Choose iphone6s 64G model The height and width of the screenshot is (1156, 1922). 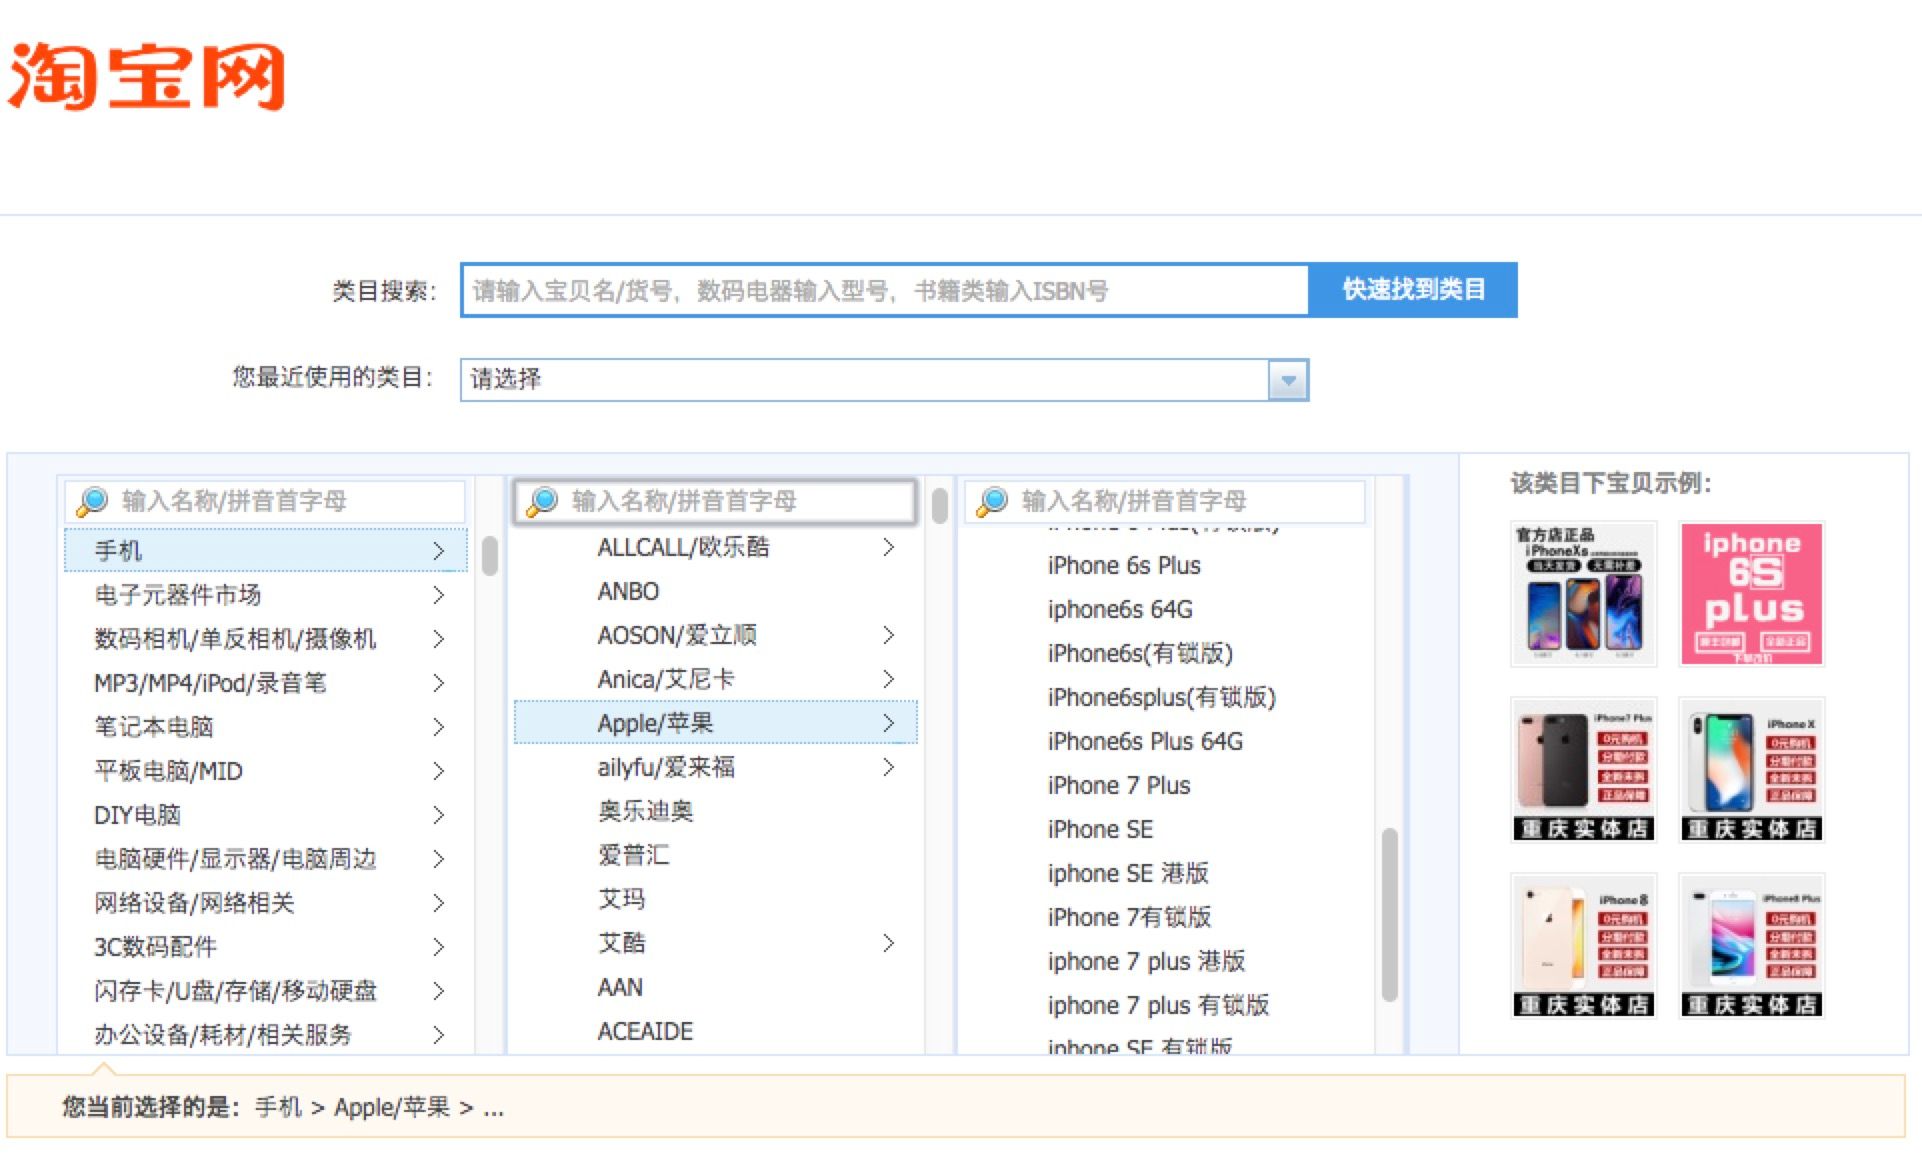coord(1166,609)
